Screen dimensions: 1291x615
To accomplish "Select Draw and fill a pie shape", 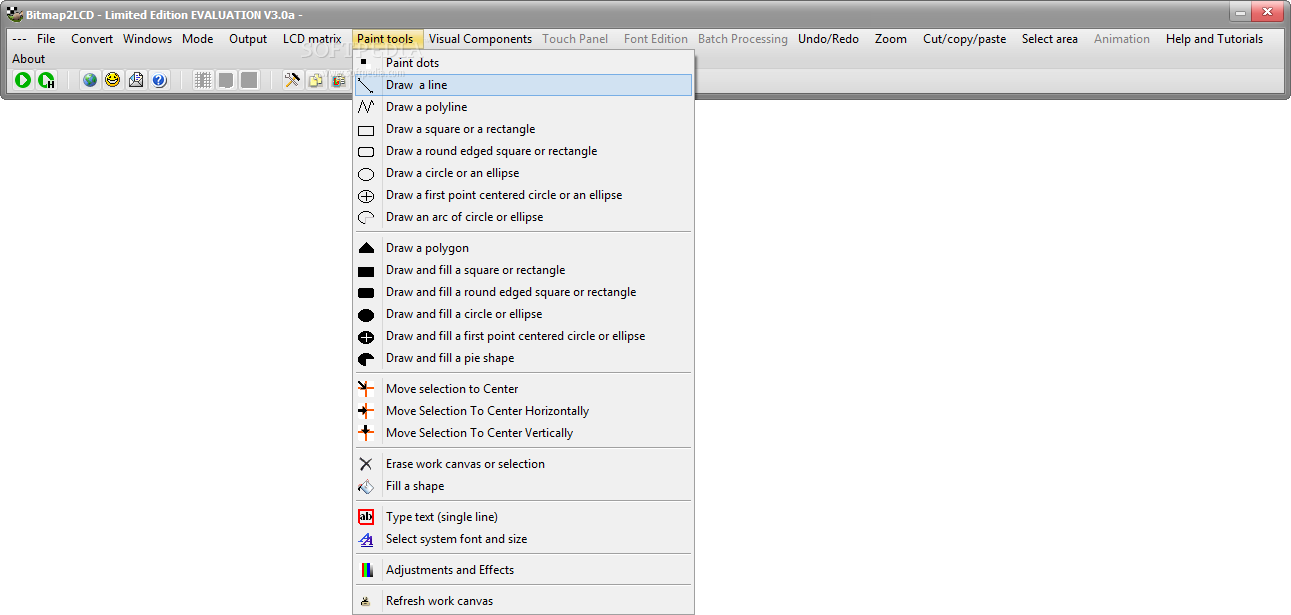I will click(523, 358).
